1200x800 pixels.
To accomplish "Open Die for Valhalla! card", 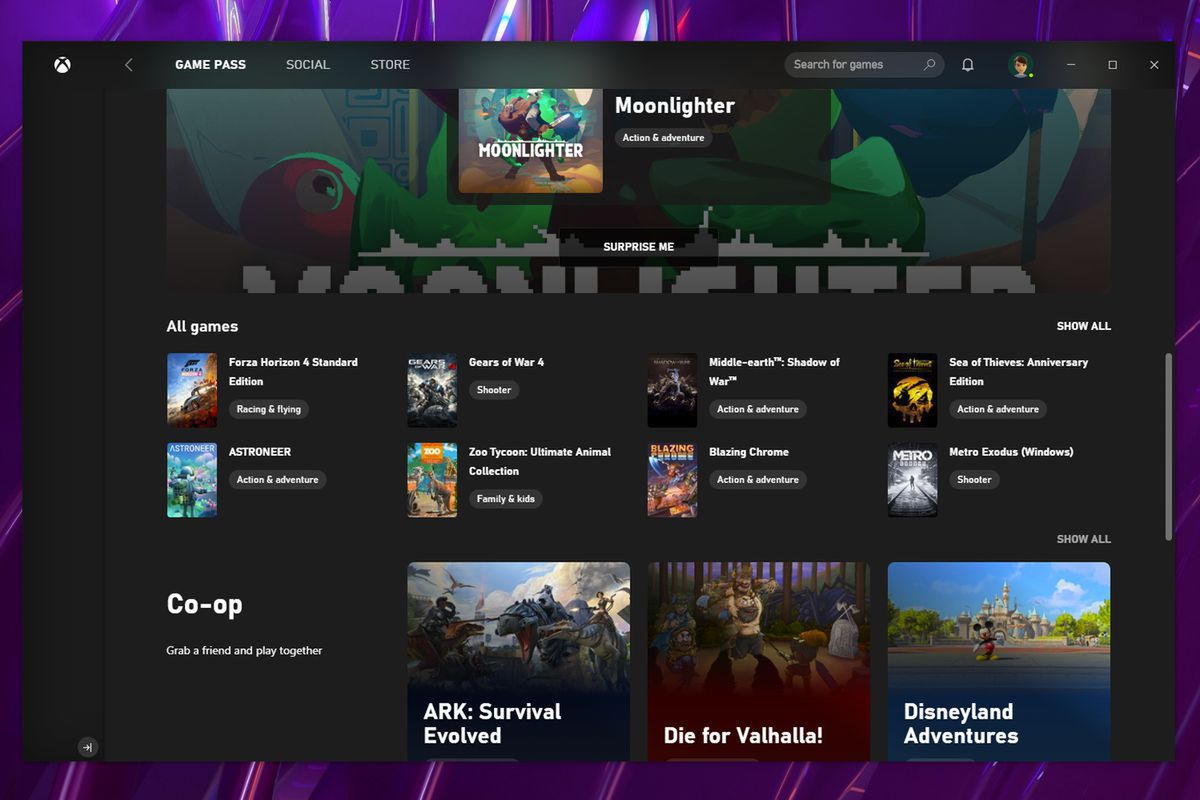I will point(759,661).
